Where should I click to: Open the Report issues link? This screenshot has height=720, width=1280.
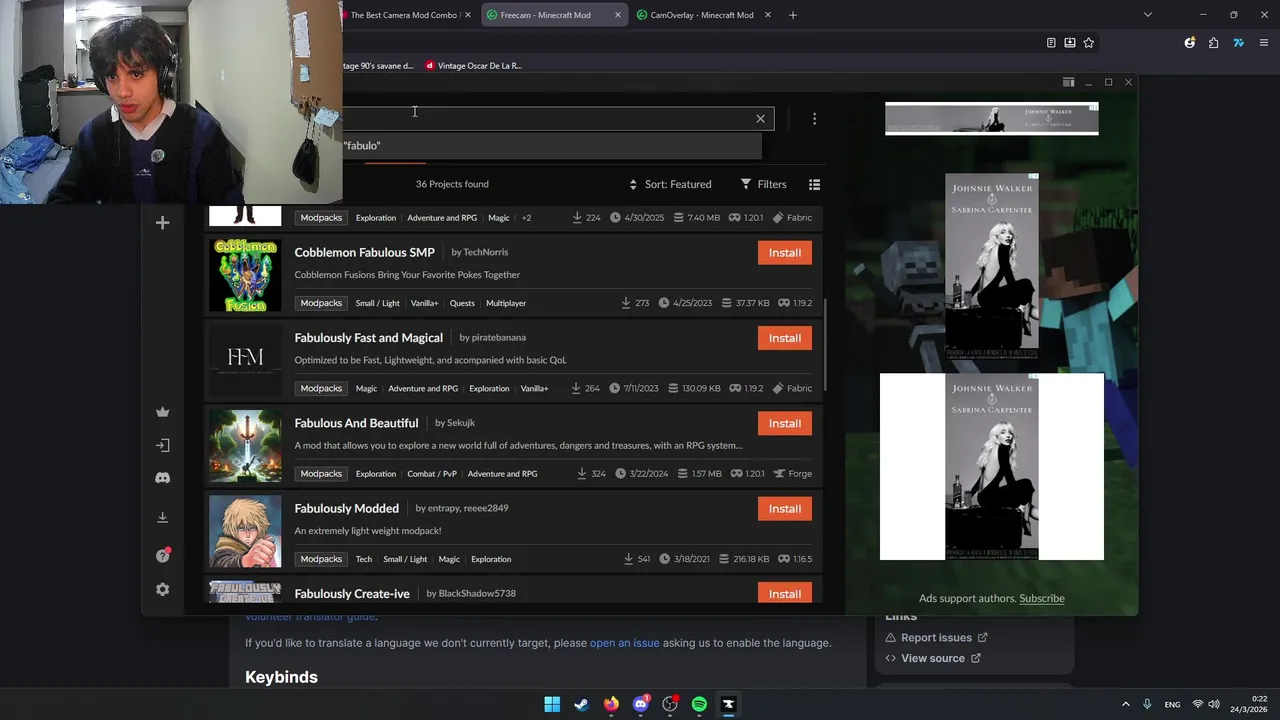(936, 638)
